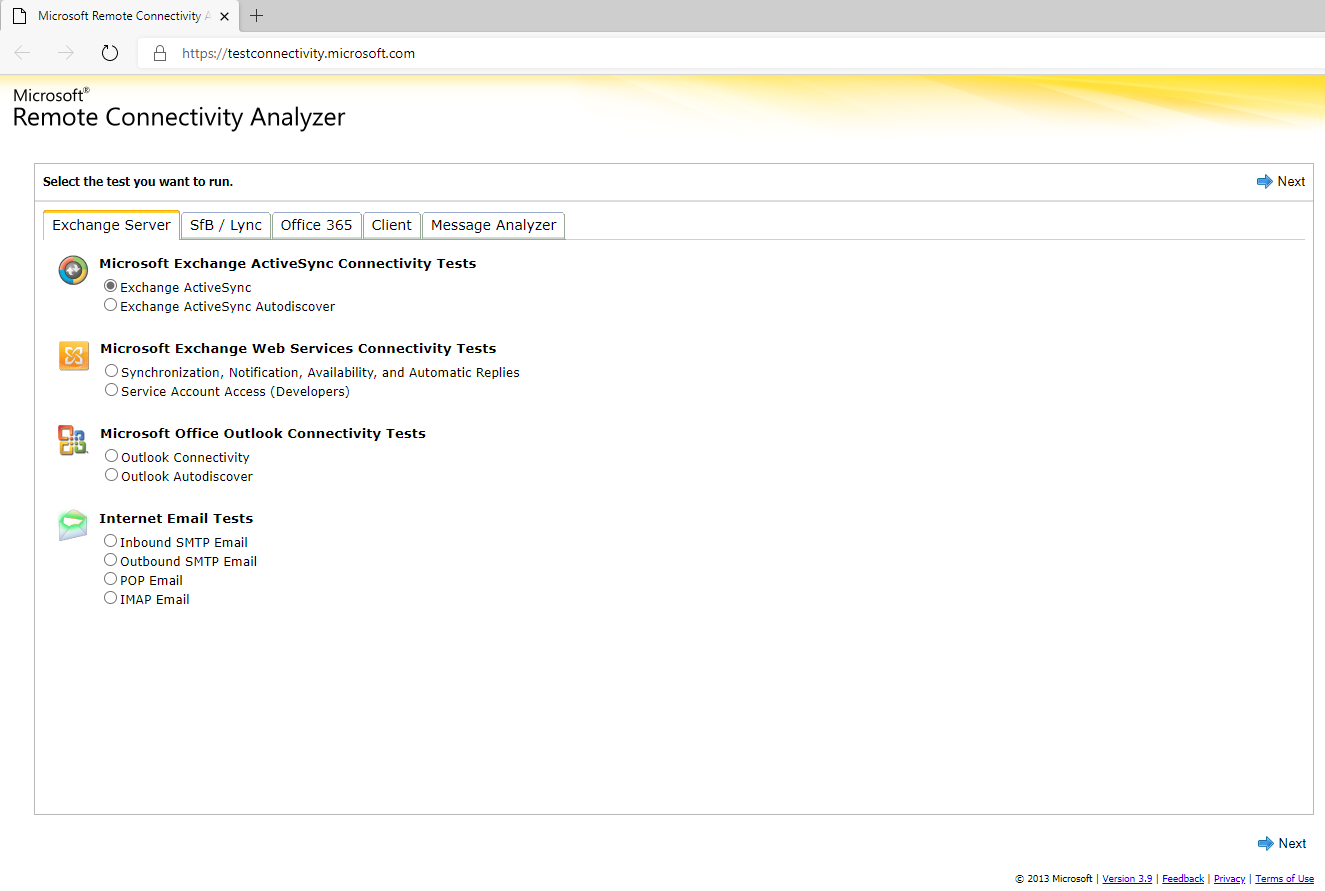Select the Microsoft Remote Connectivity browser tab

120,16
